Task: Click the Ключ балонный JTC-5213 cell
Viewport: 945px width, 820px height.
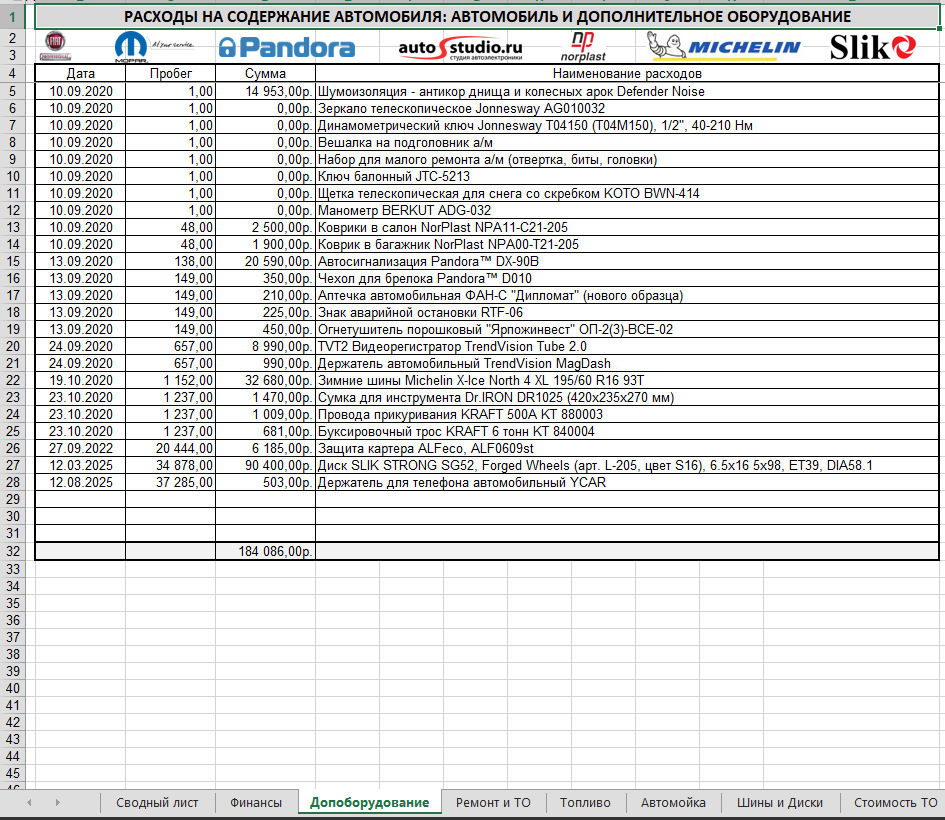Action: 627,177
